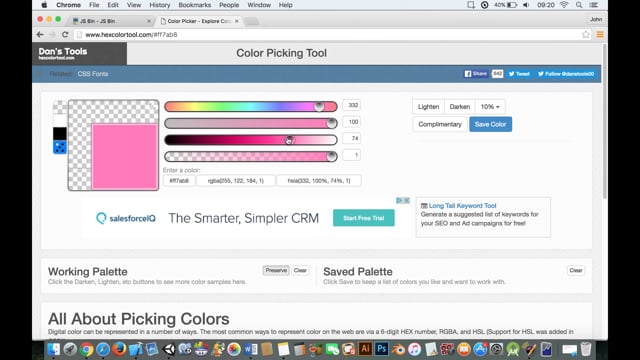
Task: Open Photoshop from the dock
Action: [x=382, y=349]
